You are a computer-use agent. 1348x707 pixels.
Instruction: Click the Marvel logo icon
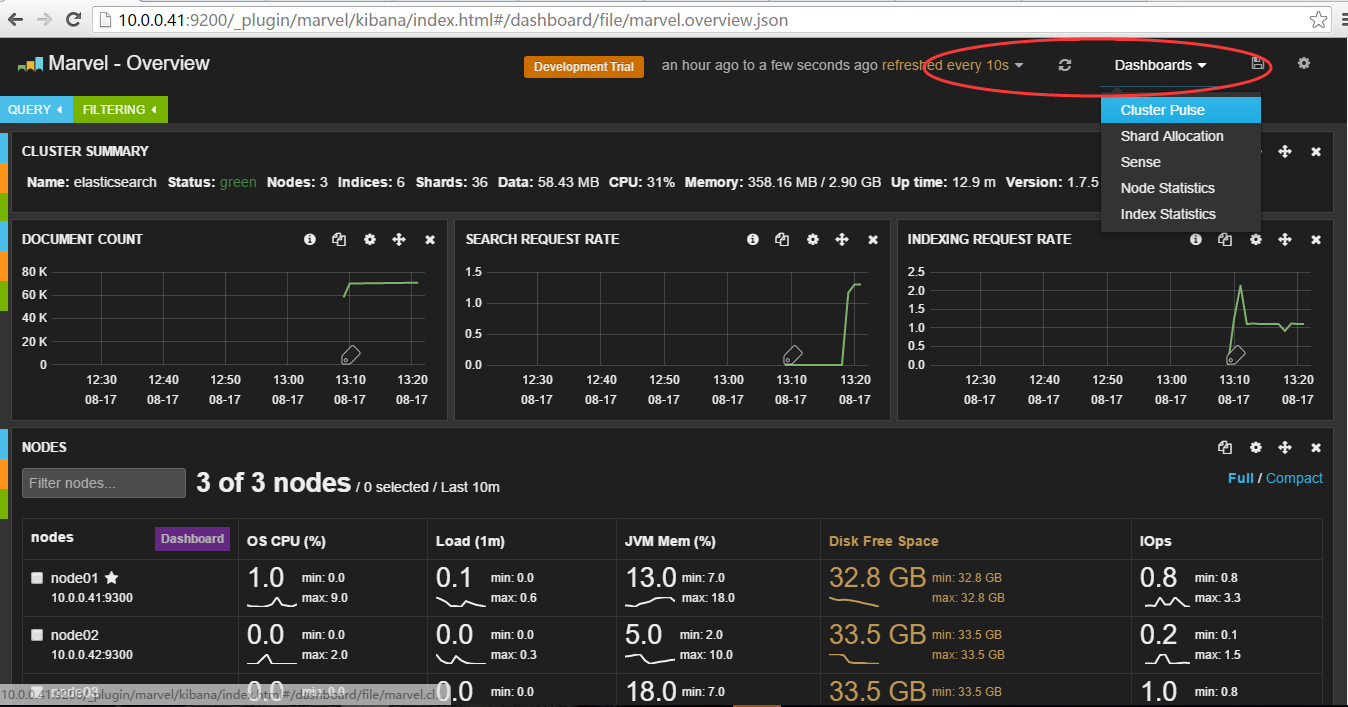pos(30,64)
